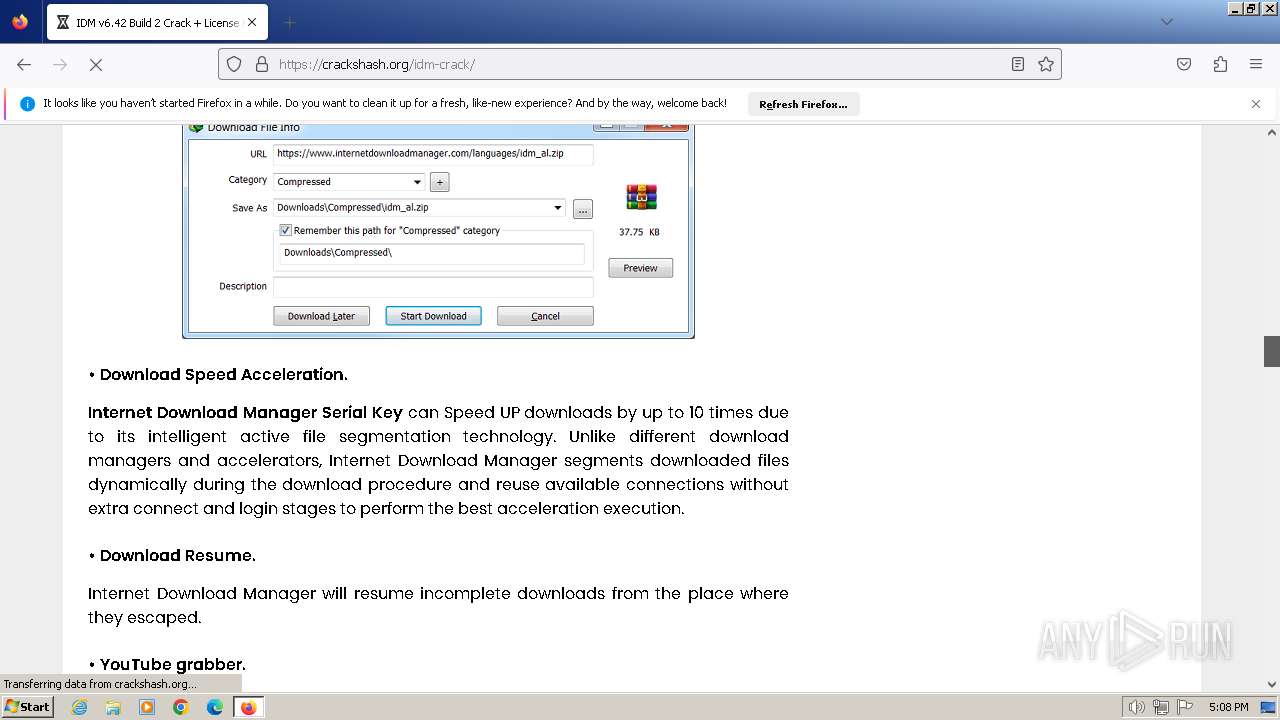The height and width of the screenshot is (720, 1280).
Task: Click the Action Center flag icon
Action: pyautogui.click(x=1185, y=707)
